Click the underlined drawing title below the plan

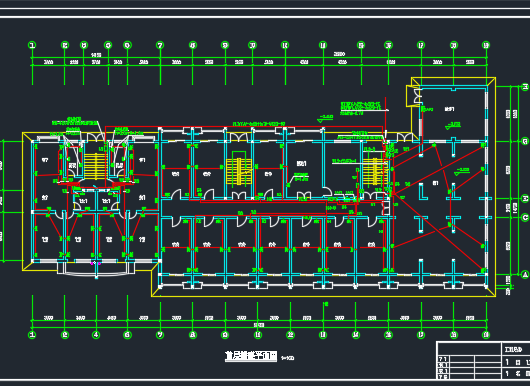tap(251, 356)
